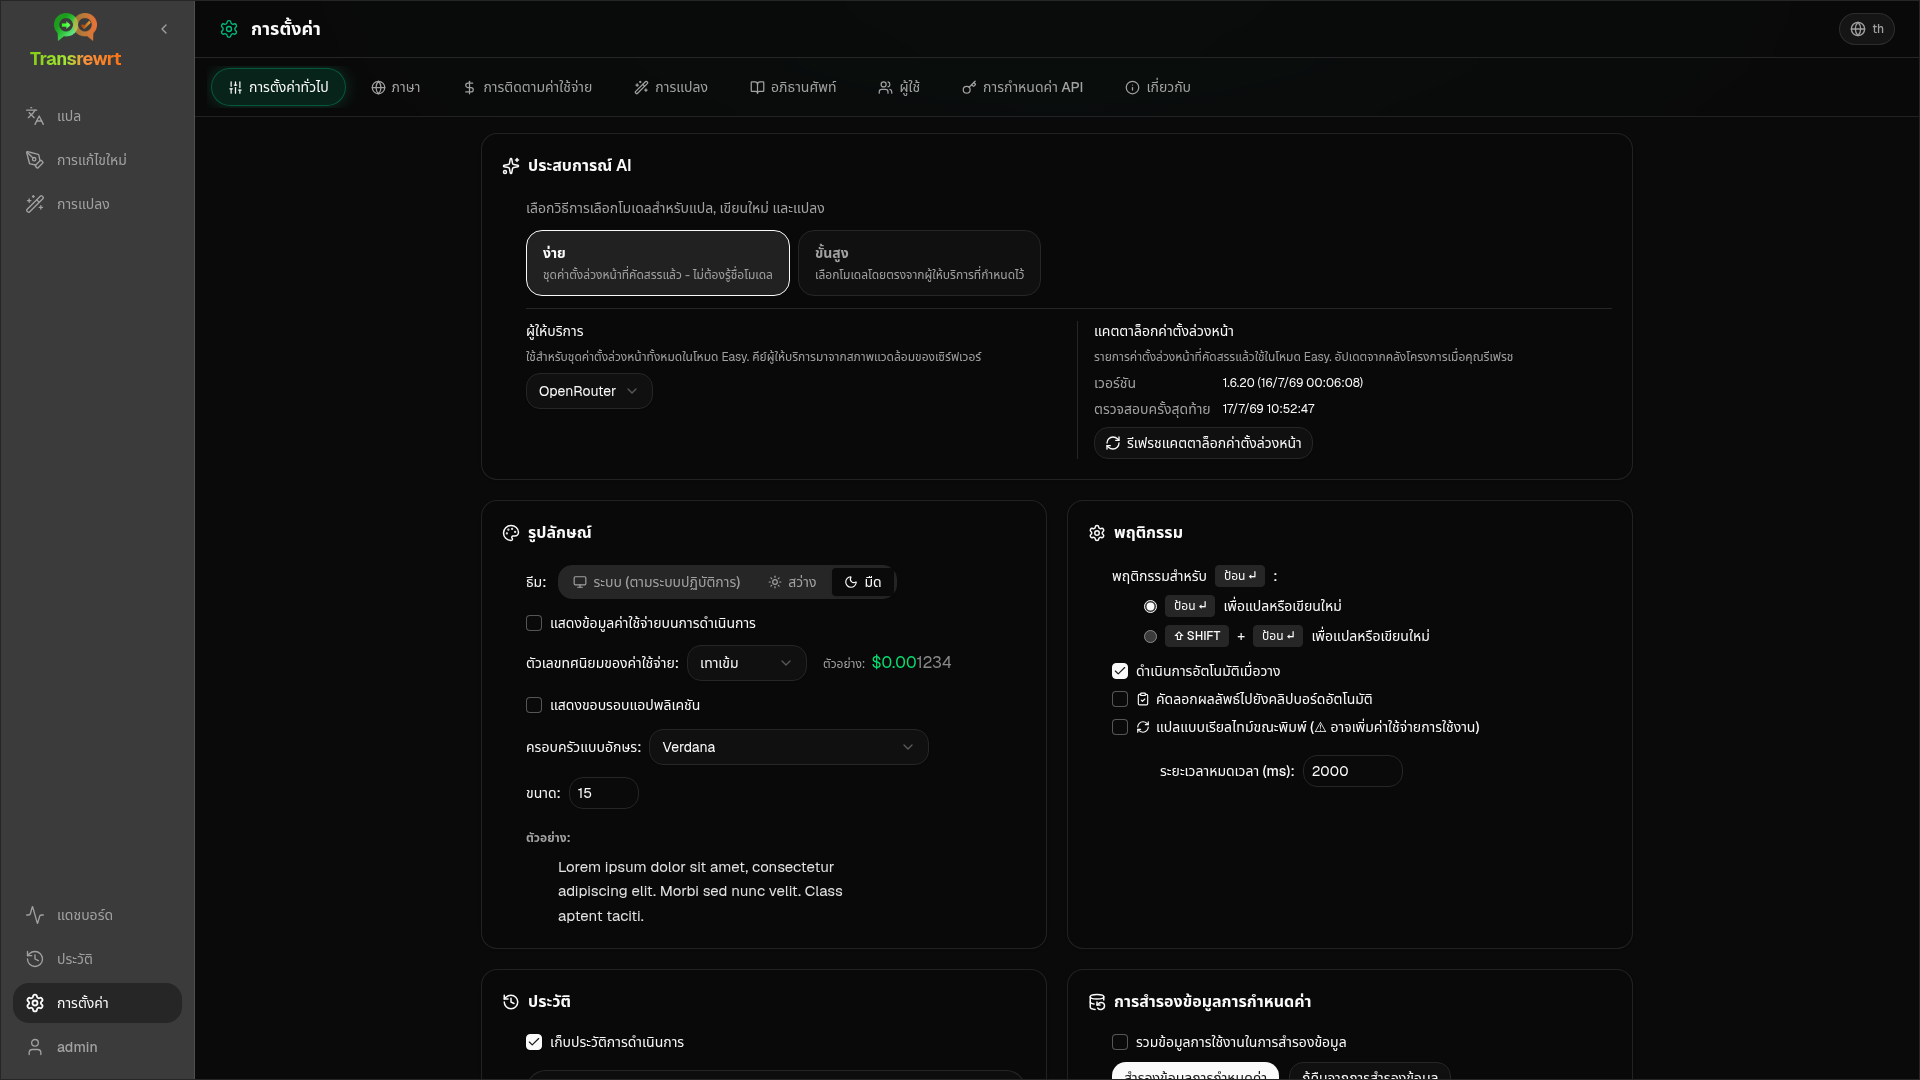Click the Lorem ipsum sample text
The image size is (1920, 1080).
tap(700, 891)
